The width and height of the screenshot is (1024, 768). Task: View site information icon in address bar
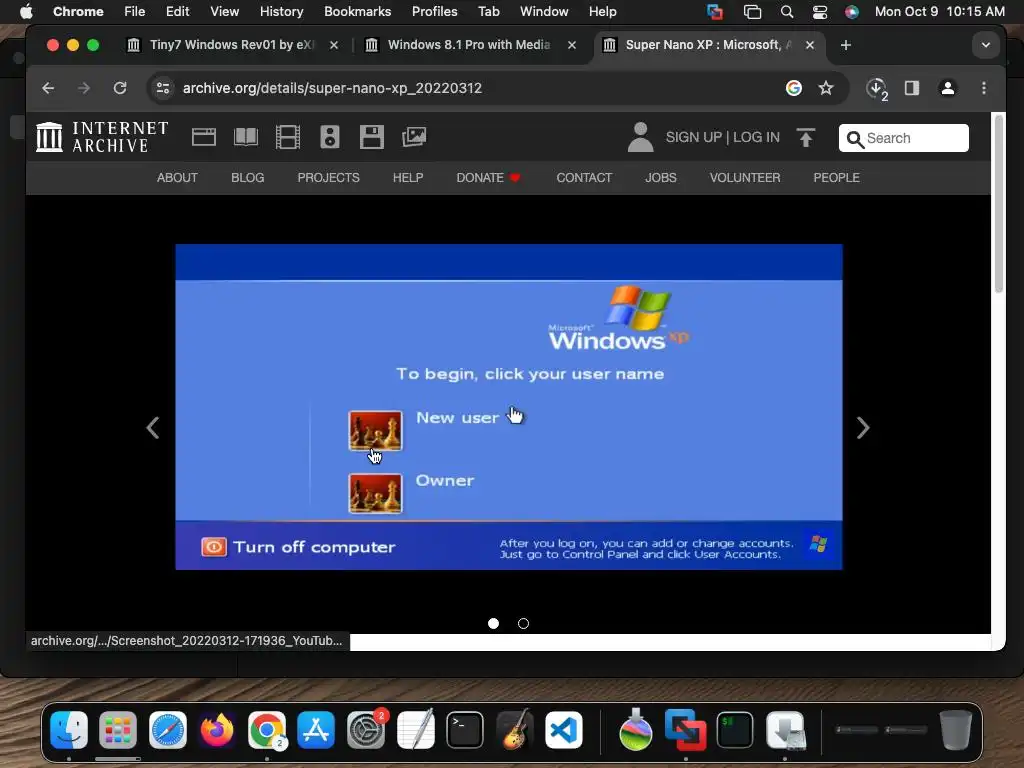click(x=163, y=88)
